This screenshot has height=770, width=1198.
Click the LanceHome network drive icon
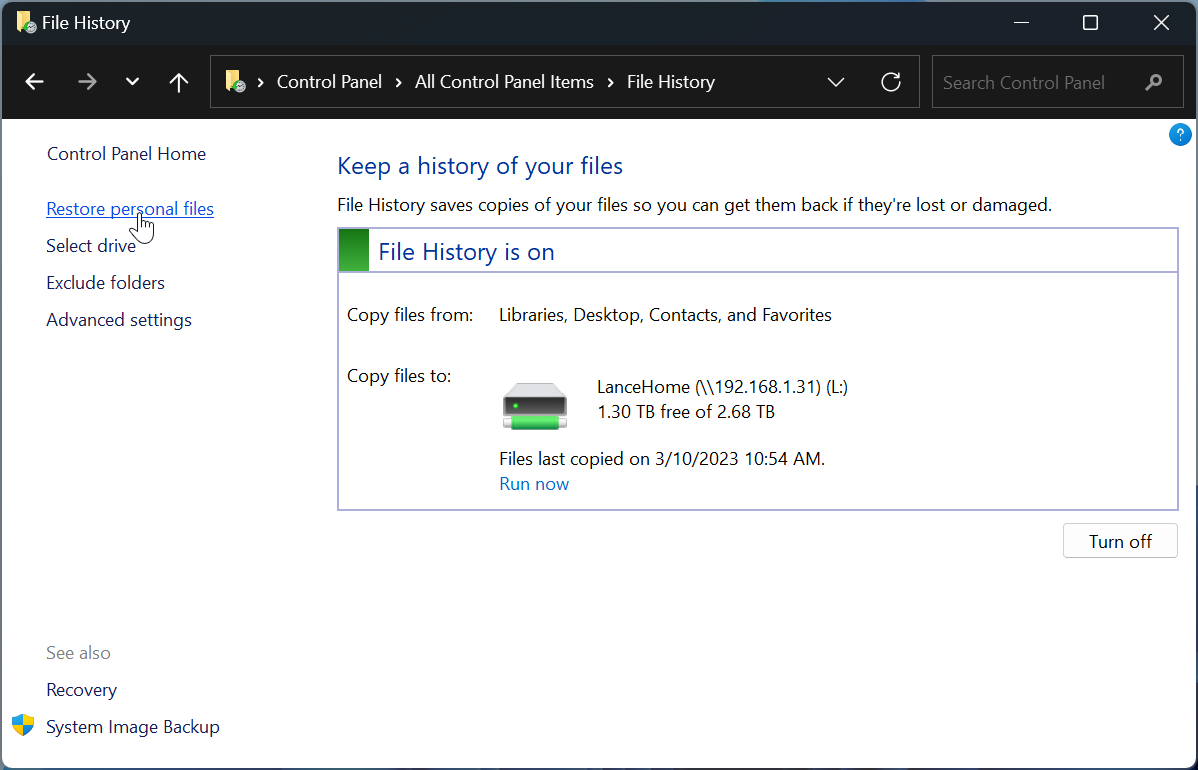point(534,405)
